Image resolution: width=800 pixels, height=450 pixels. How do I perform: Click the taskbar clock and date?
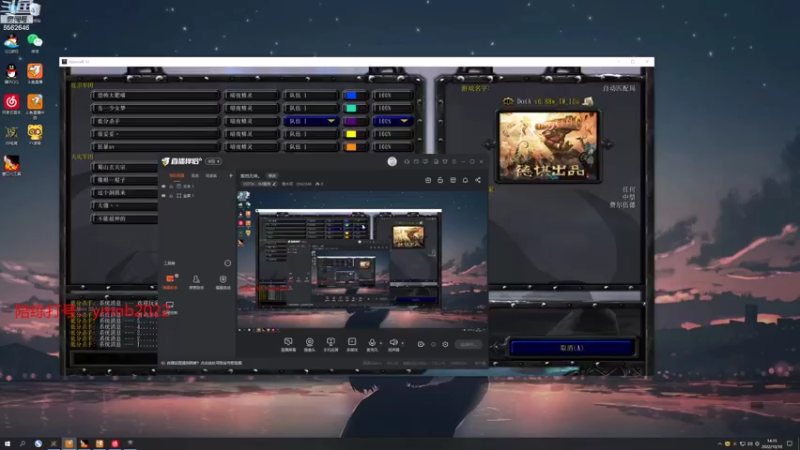tap(771, 444)
